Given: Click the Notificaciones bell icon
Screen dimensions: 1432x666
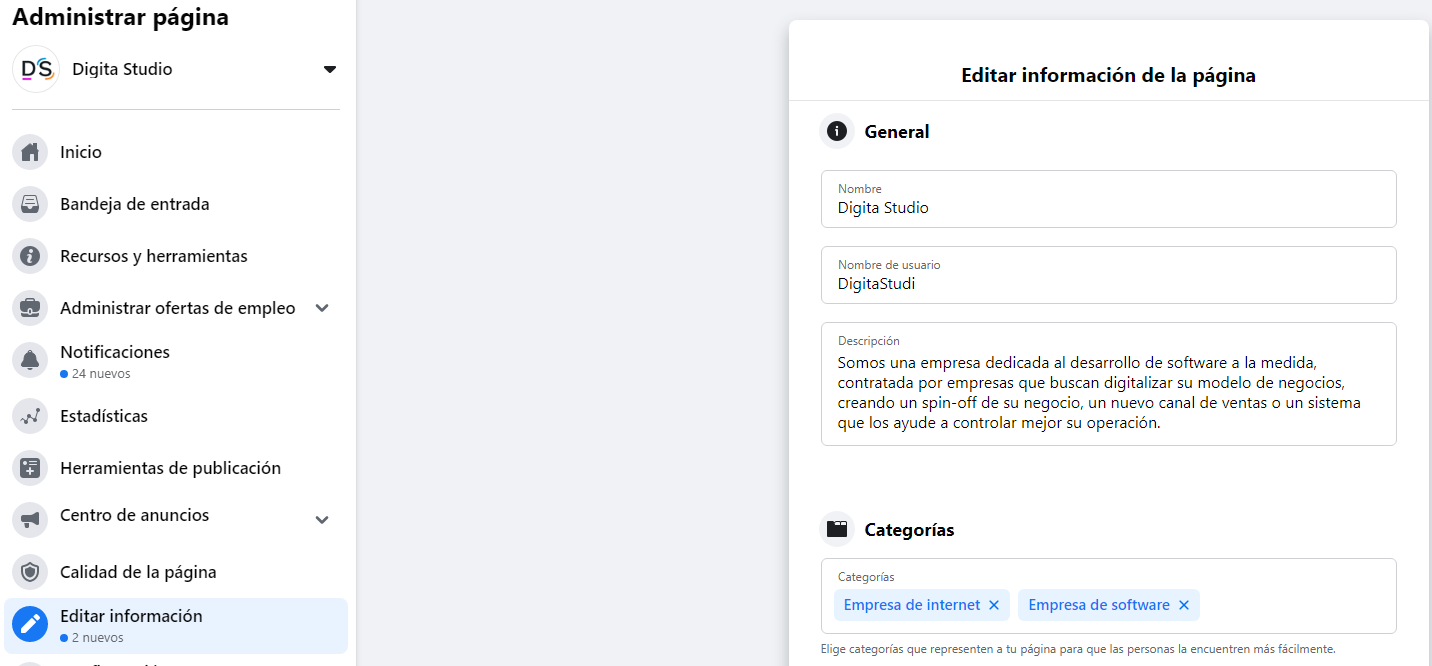Looking at the screenshot, I should (30, 361).
